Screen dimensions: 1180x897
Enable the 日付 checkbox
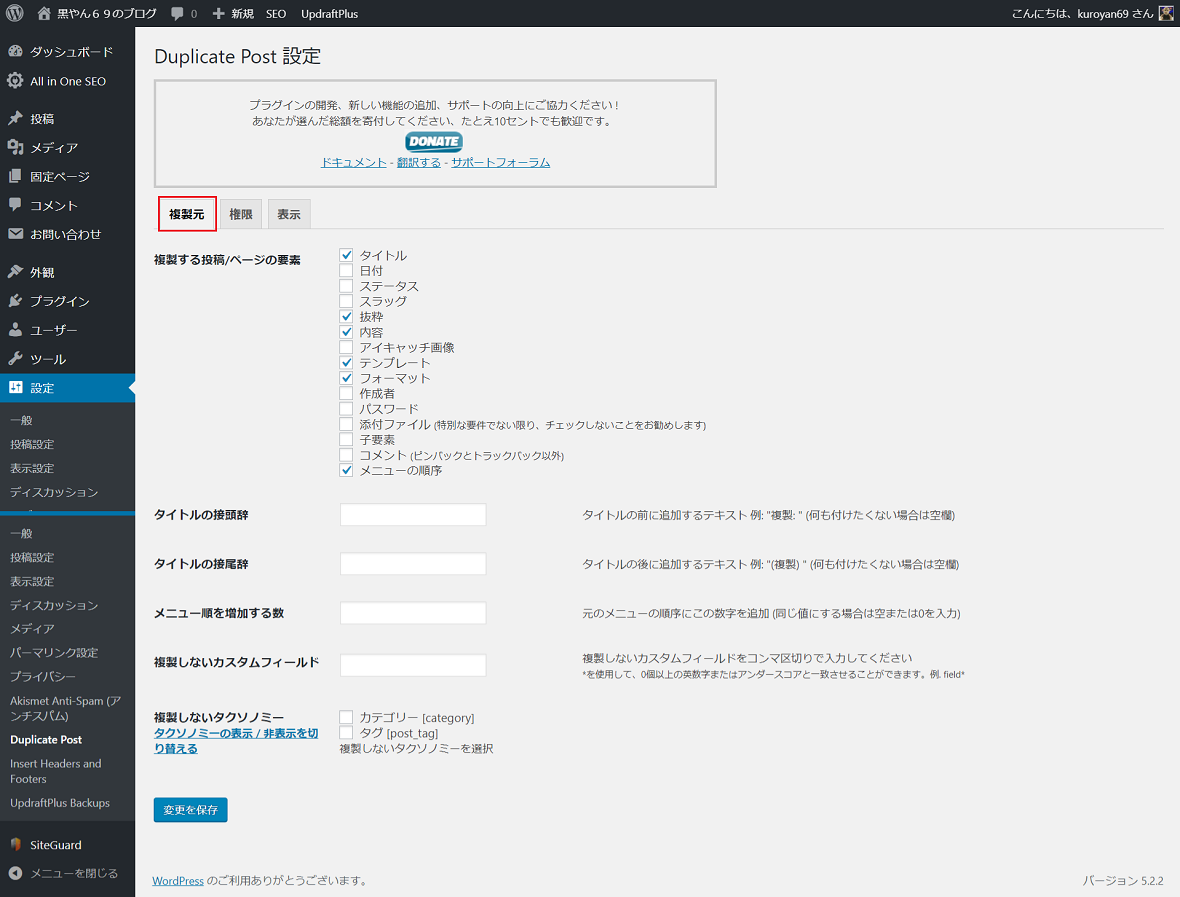pyautogui.click(x=346, y=270)
